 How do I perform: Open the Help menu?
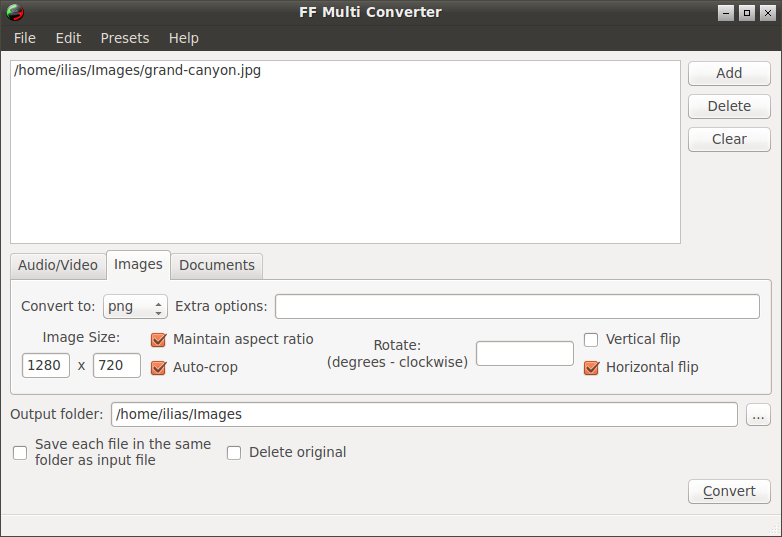coord(184,38)
